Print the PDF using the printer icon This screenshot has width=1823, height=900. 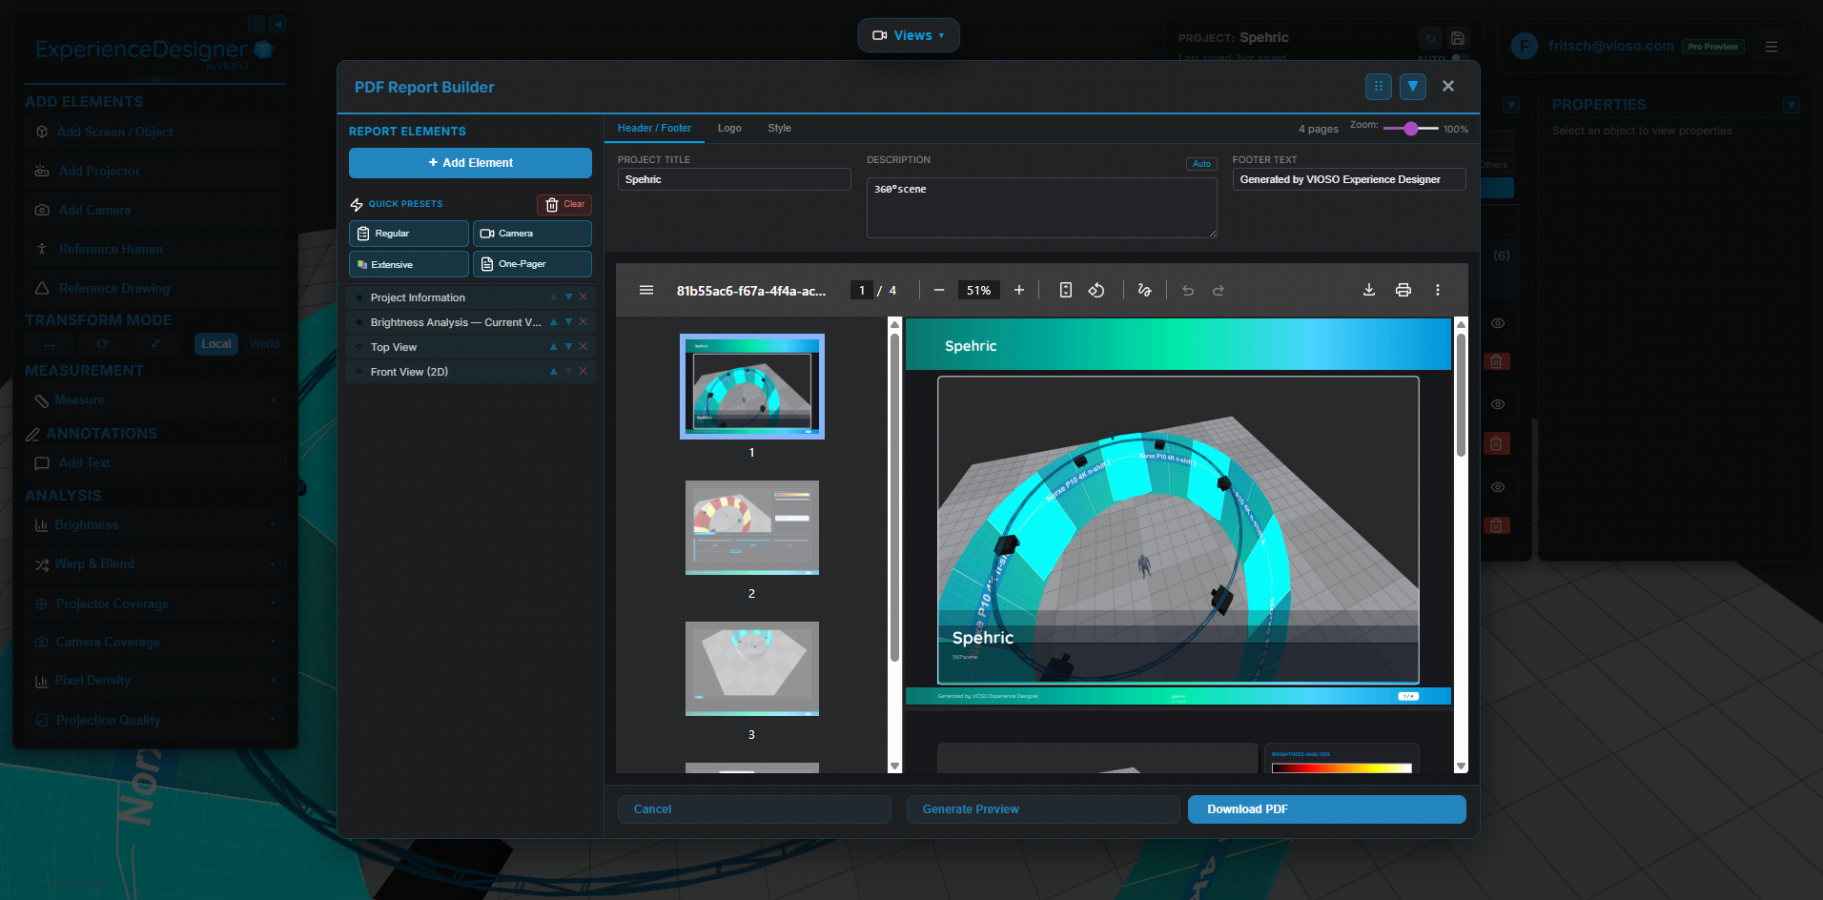coord(1403,290)
